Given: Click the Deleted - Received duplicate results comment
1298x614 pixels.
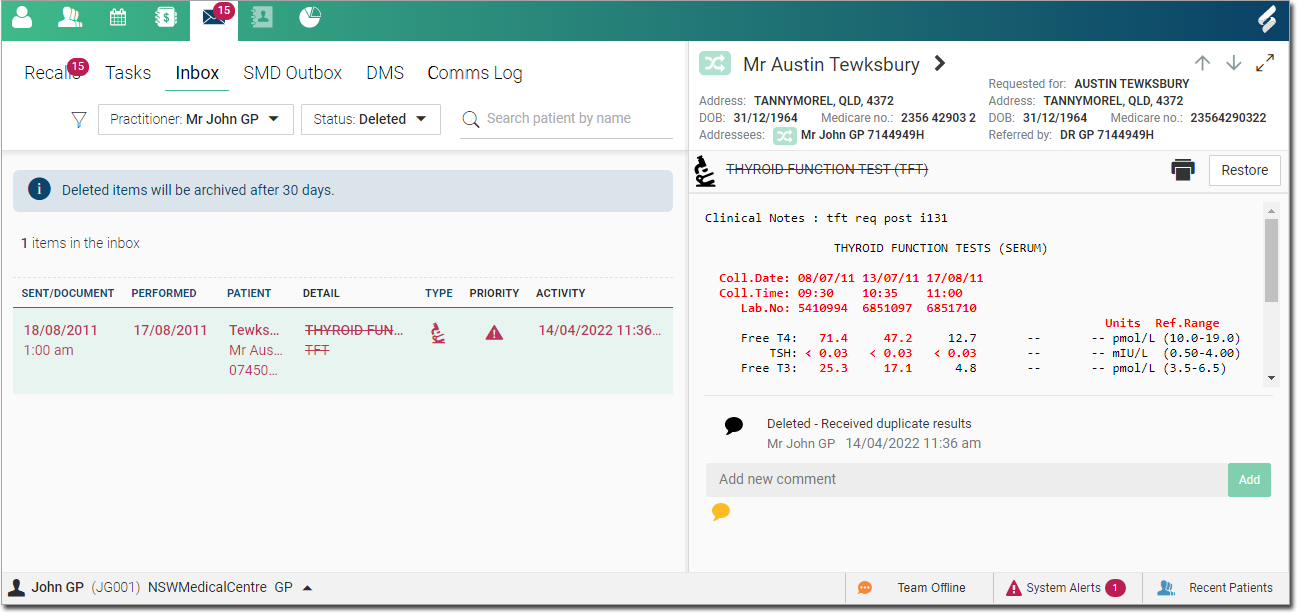Looking at the screenshot, I should click(869, 424).
